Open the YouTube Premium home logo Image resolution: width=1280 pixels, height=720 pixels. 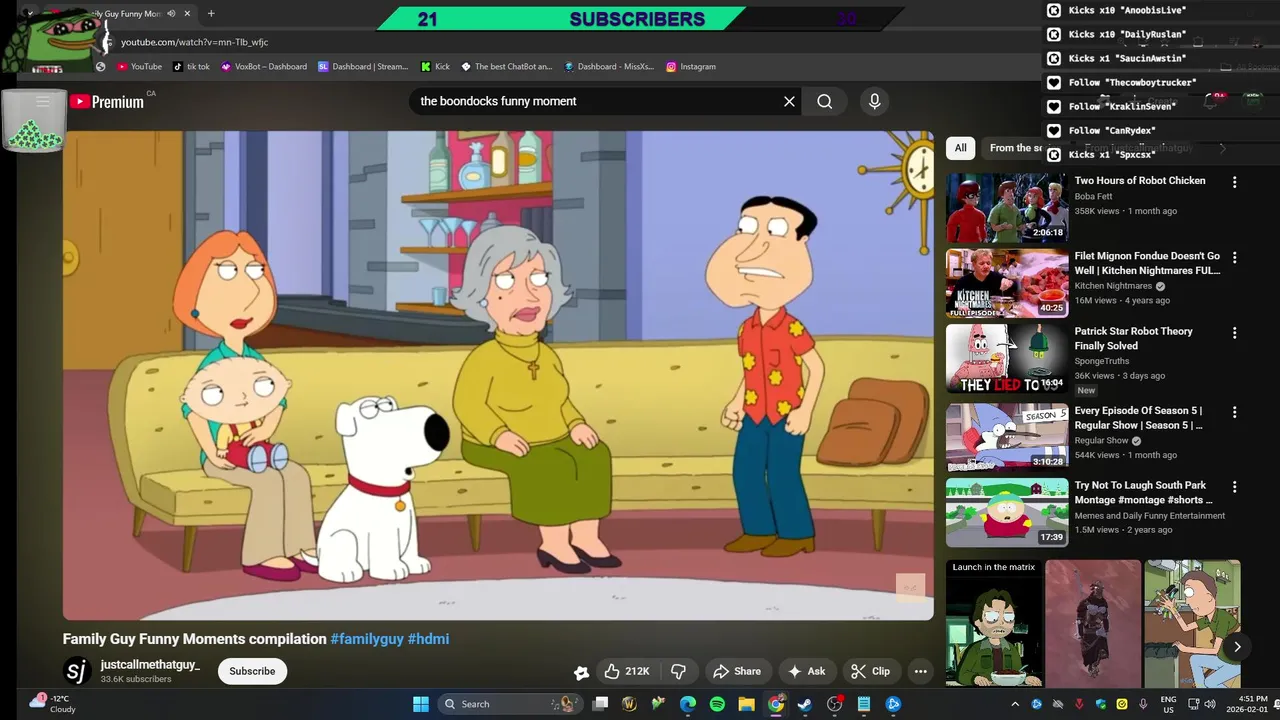pyautogui.click(x=106, y=101)
